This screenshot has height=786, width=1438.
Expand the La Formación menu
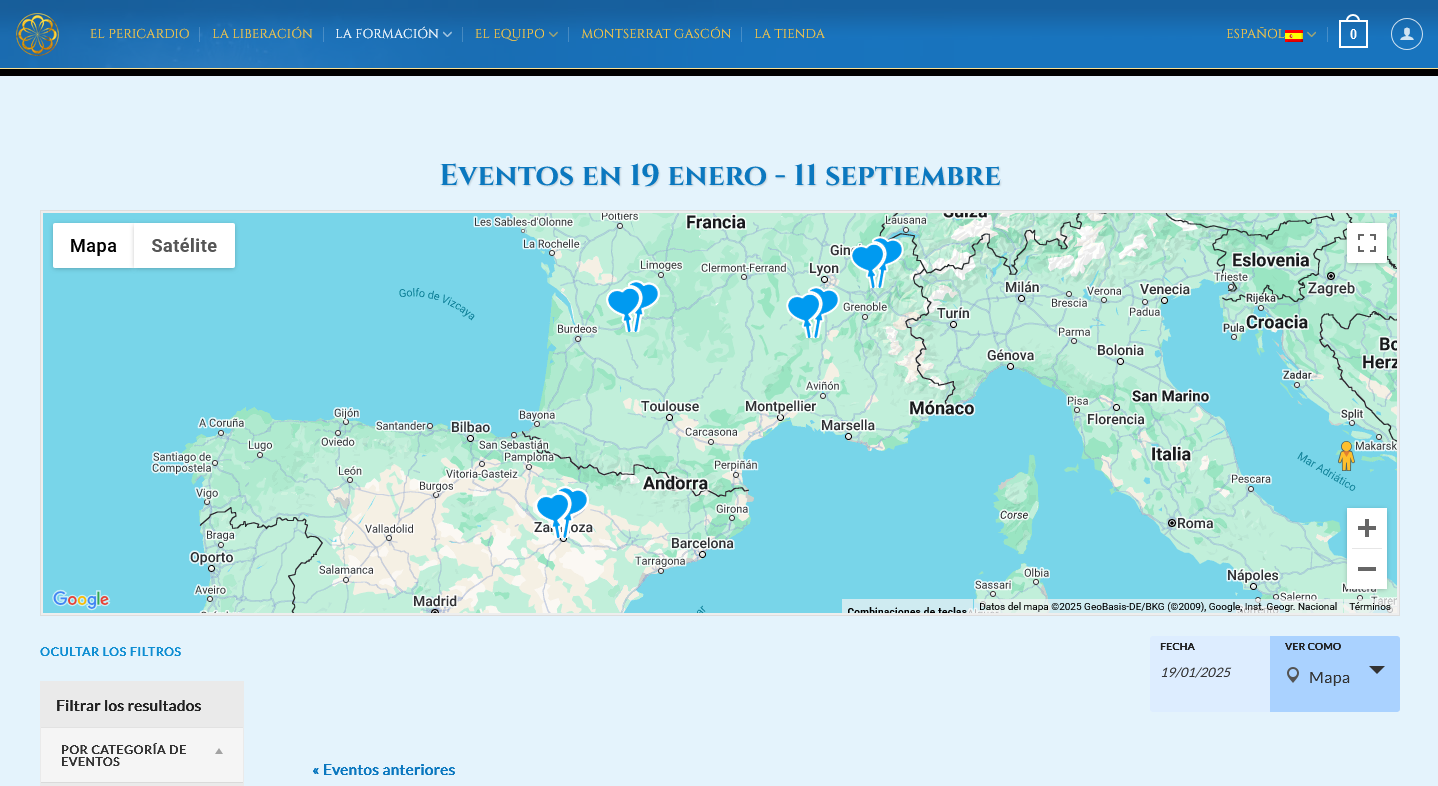coord(392,34)
